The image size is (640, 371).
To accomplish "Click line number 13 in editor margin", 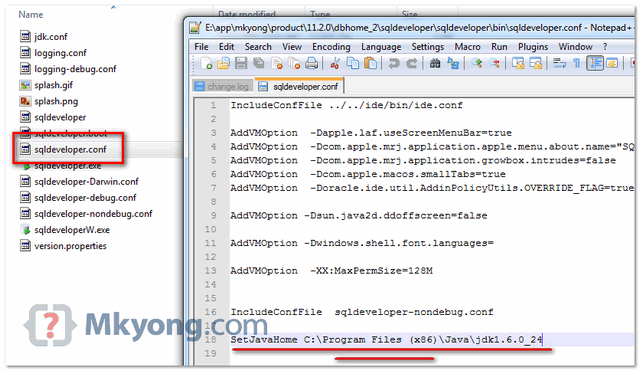I will (210, 271).
